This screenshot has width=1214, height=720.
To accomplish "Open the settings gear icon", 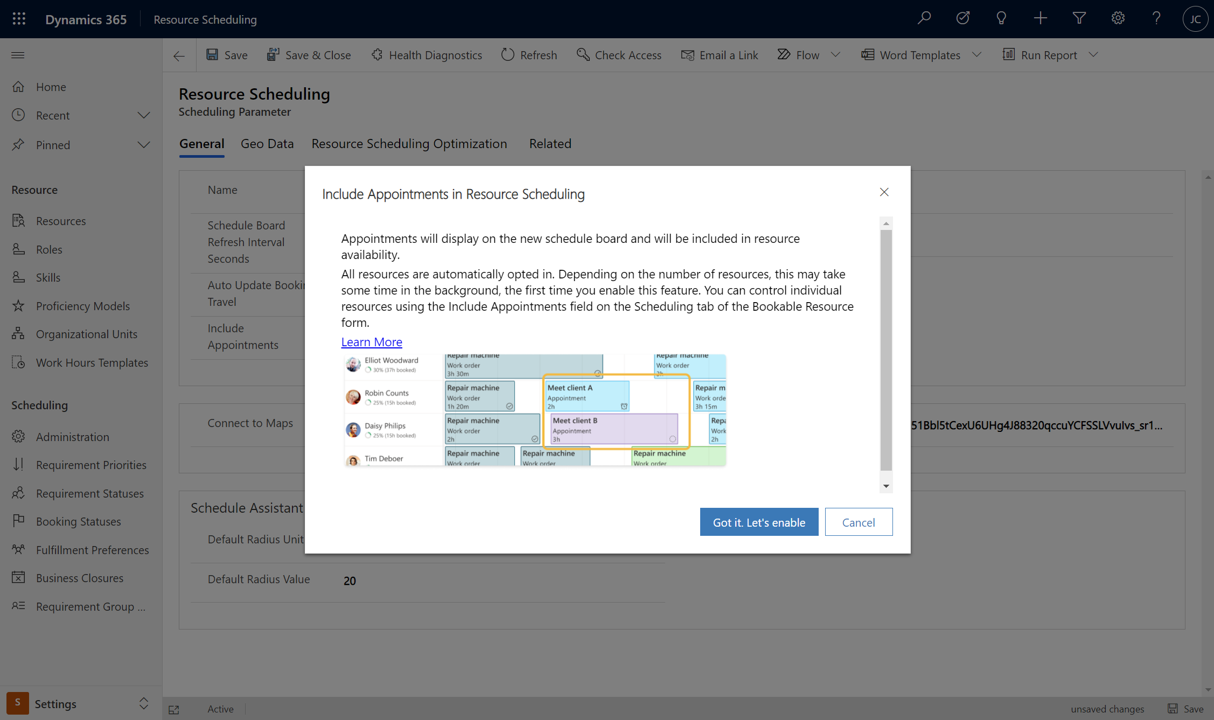I will click(1118, 18).
